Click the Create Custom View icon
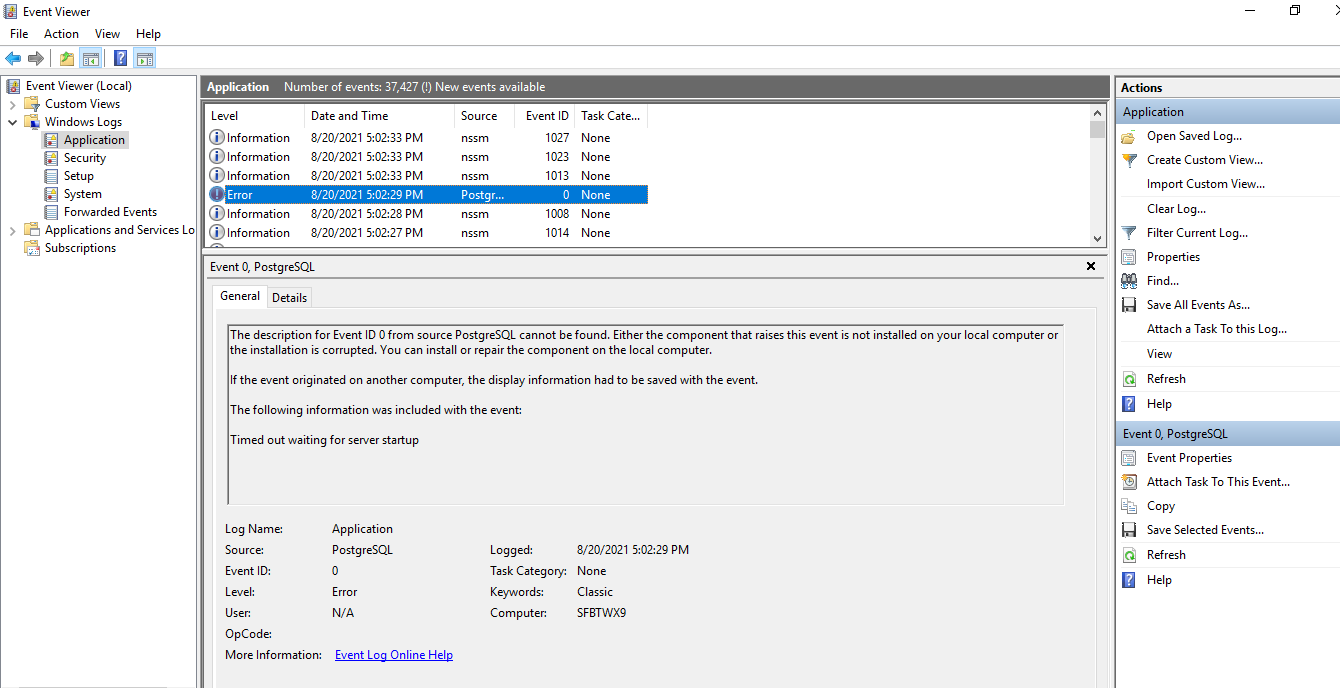1340x688 pixels. tap(1129, 160)
